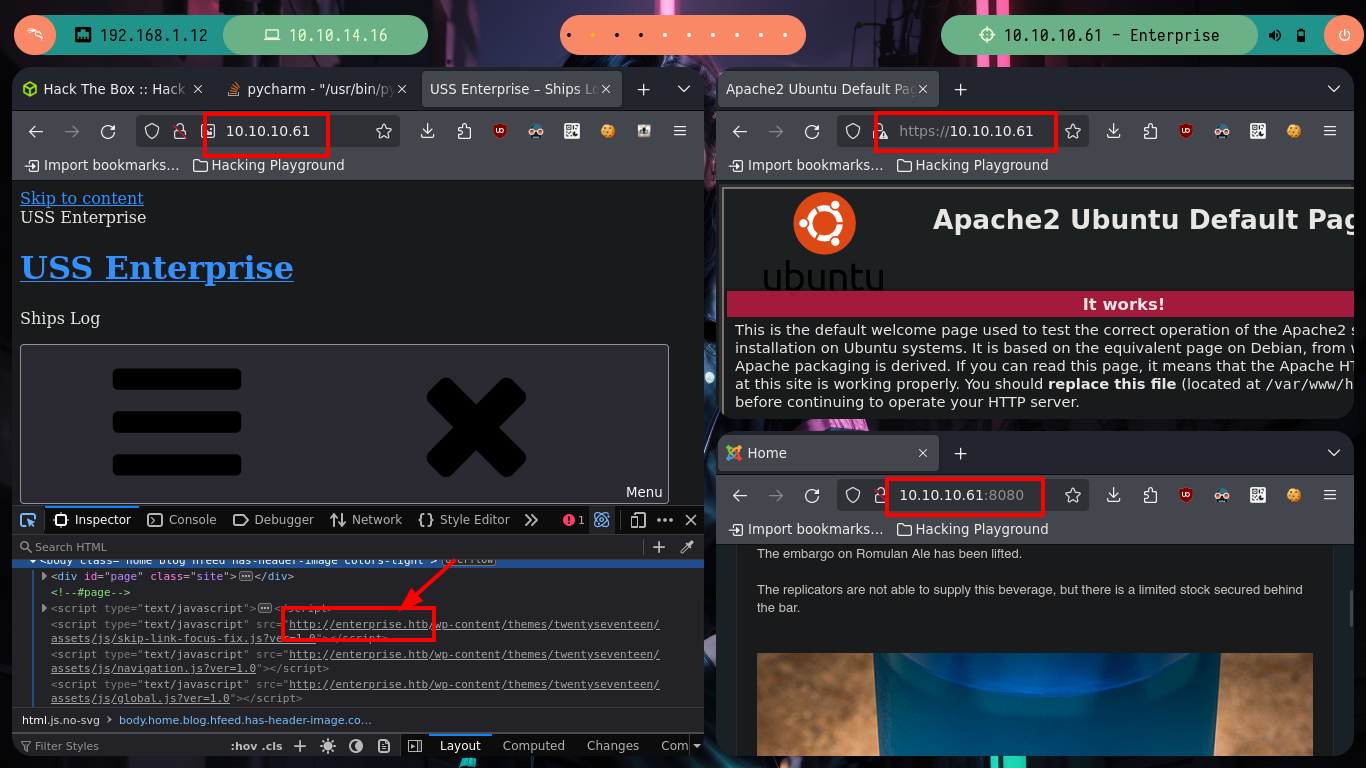Toggle the .cls class panel
This screenshot has height=768, width=1366.
pos(273,746)
